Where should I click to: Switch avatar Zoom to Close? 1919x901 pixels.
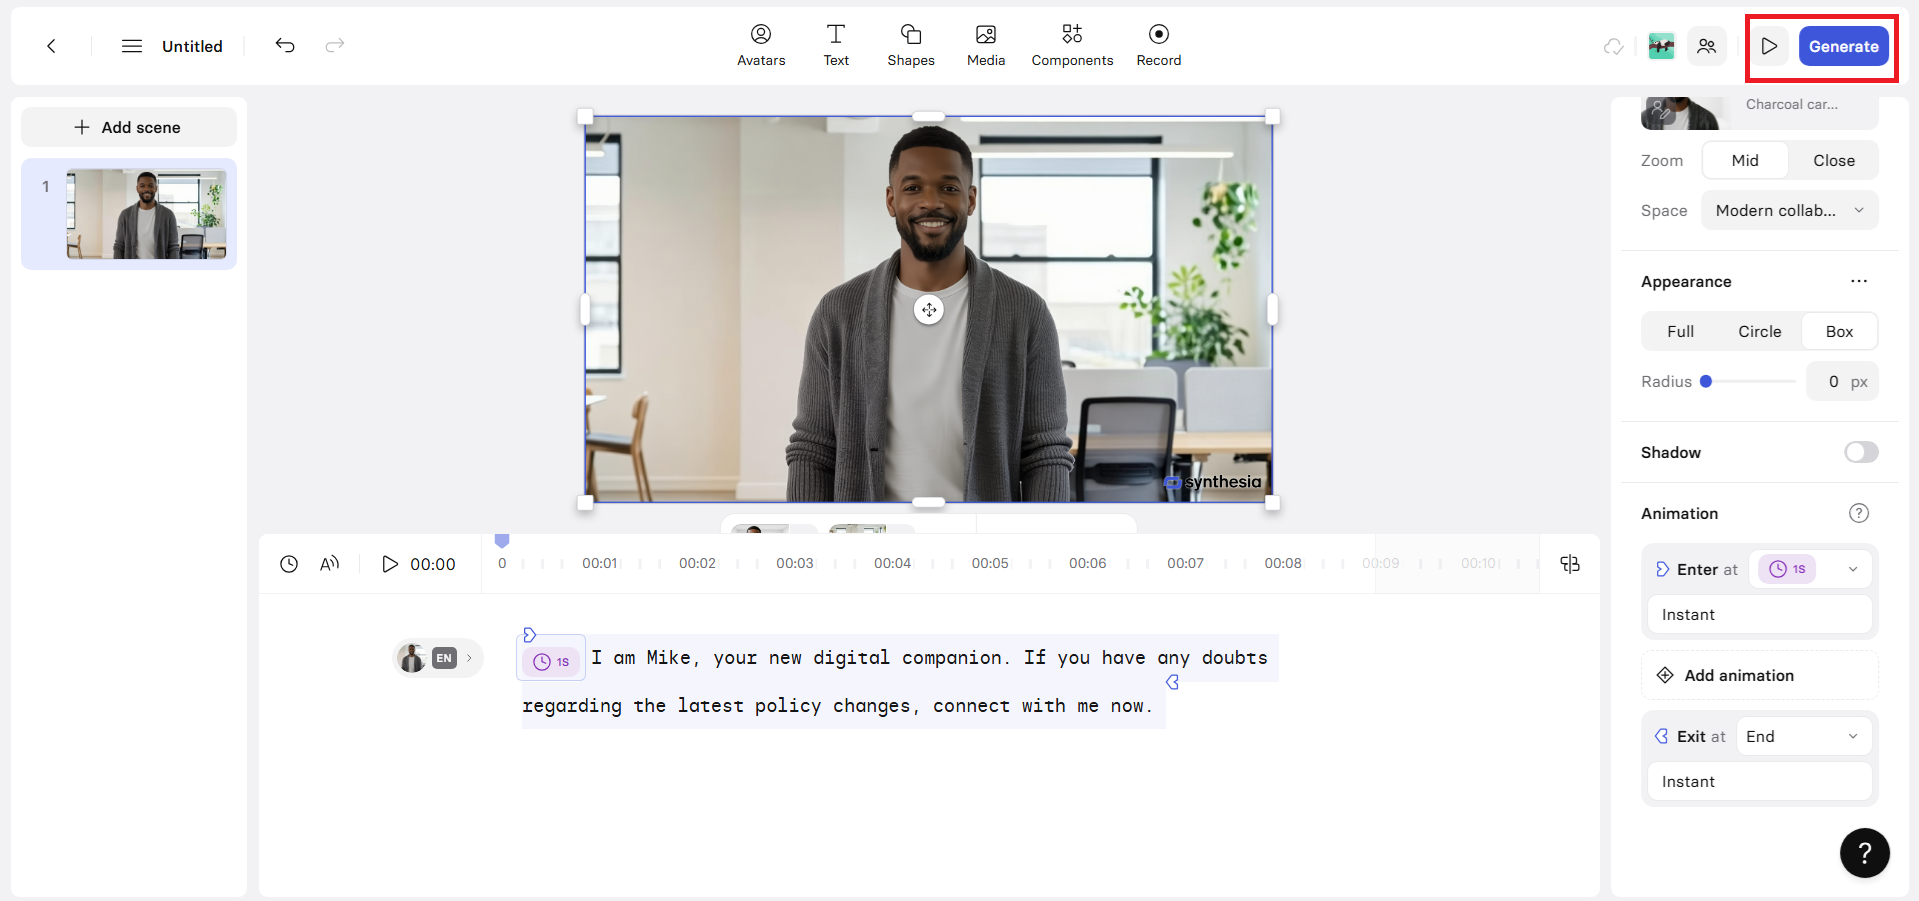coord(1832,160)
